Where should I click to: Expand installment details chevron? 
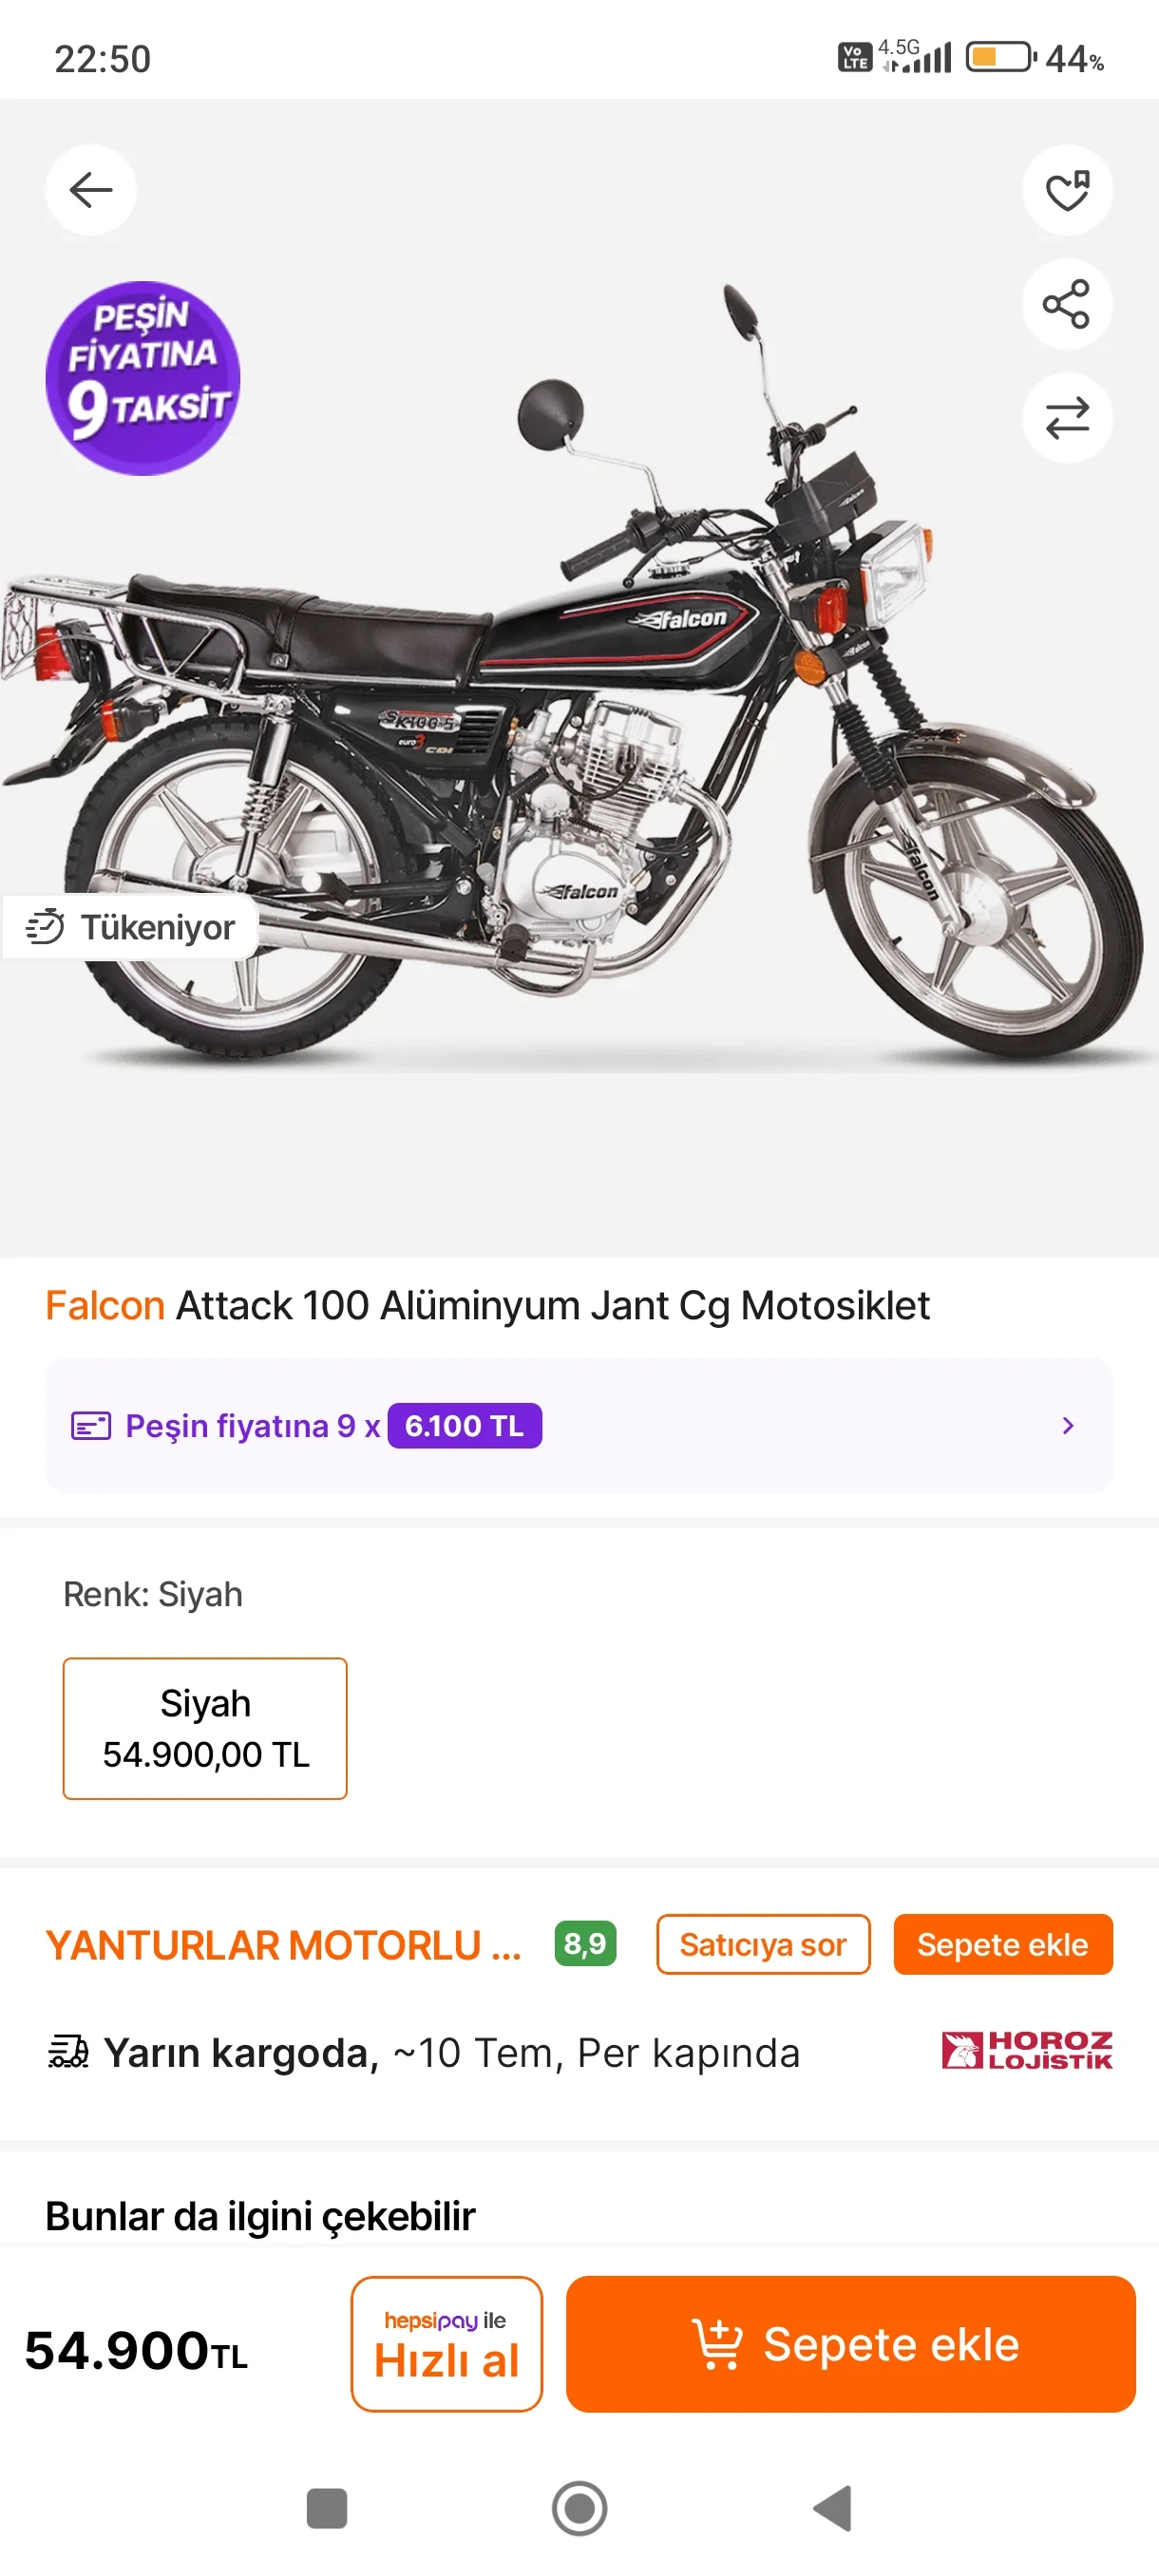pos(1067,1425)
